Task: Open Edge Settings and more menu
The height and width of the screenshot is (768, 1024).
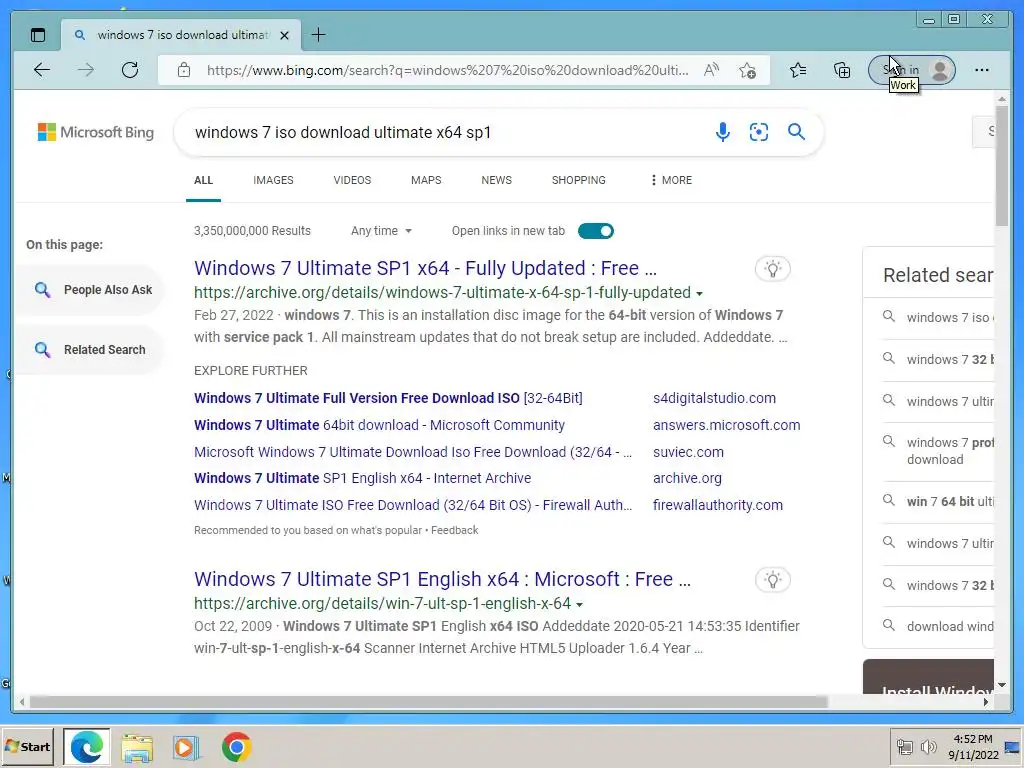Action: click(x=982, y=70)
